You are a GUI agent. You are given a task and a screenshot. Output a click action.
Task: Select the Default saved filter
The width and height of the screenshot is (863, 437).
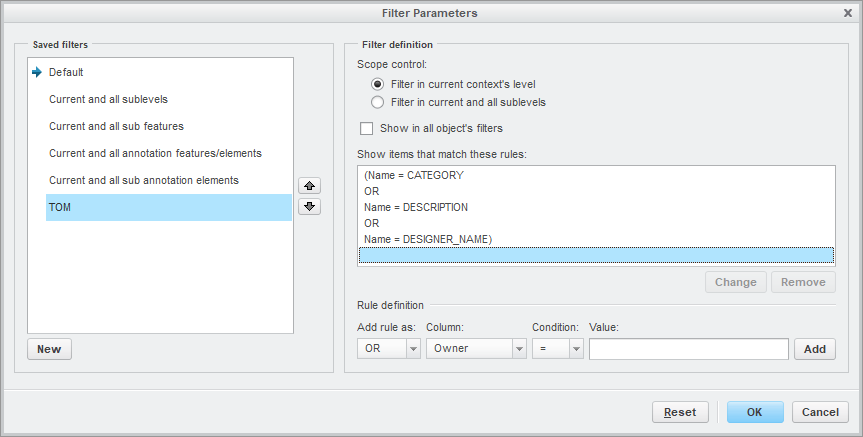(66, 72)
